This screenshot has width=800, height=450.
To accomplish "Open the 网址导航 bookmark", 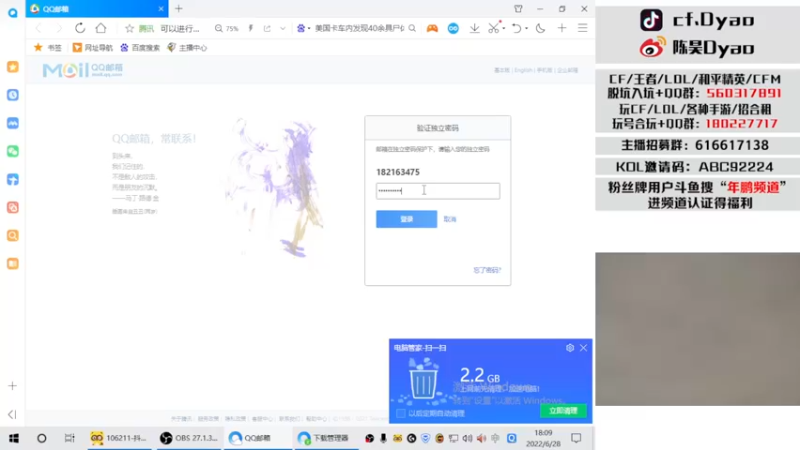I will click(92, 47).
